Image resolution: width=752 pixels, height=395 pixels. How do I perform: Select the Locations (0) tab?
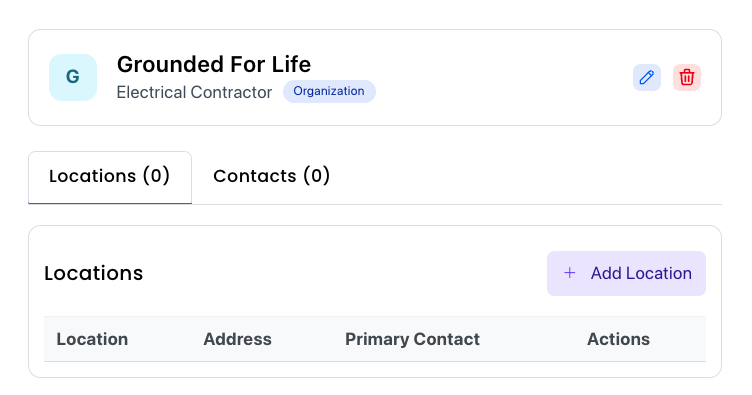110,177
